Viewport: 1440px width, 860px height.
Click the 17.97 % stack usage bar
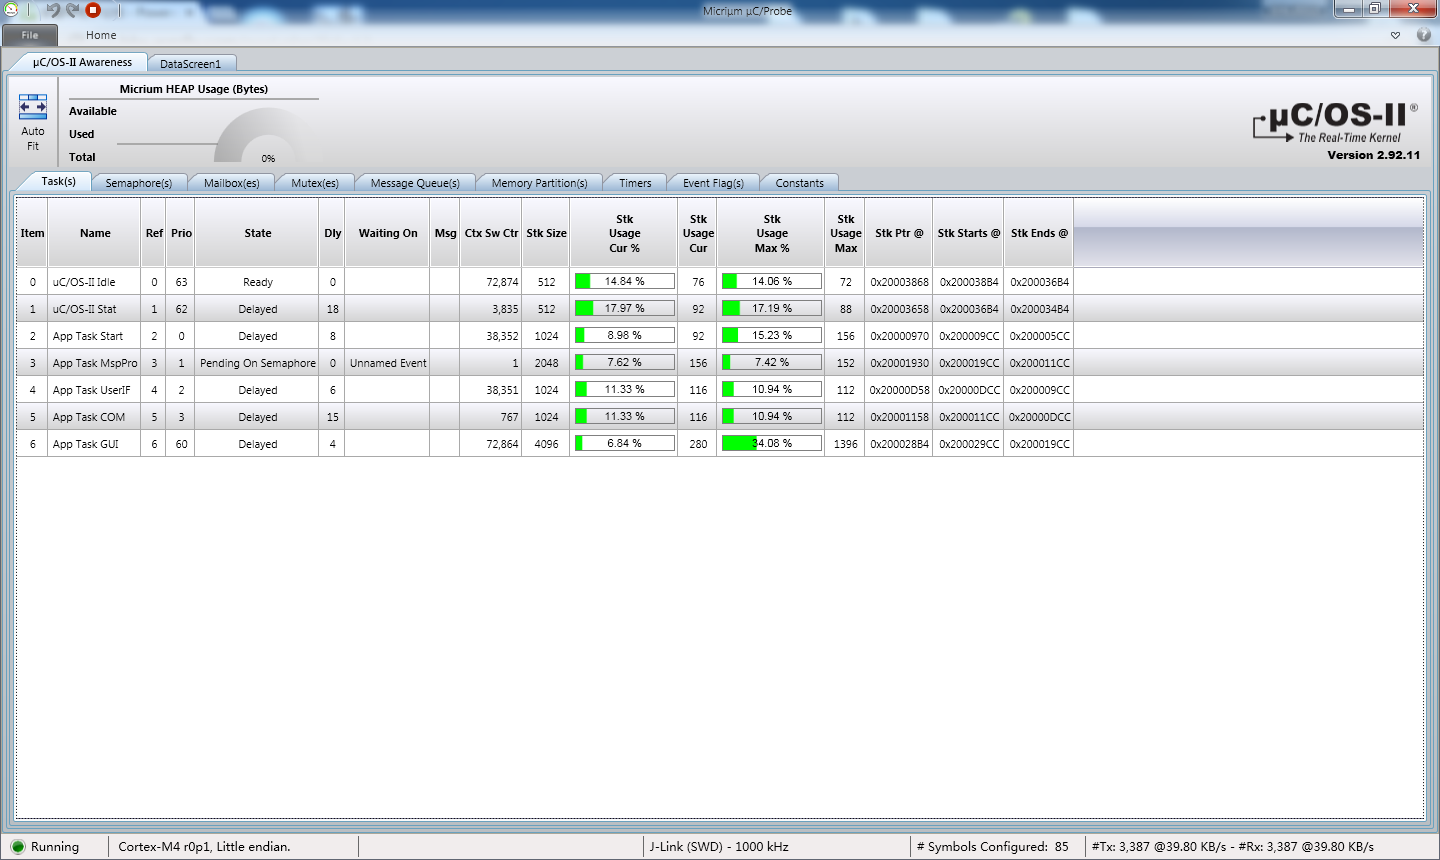pyautogui.click(x=625, y=308)
